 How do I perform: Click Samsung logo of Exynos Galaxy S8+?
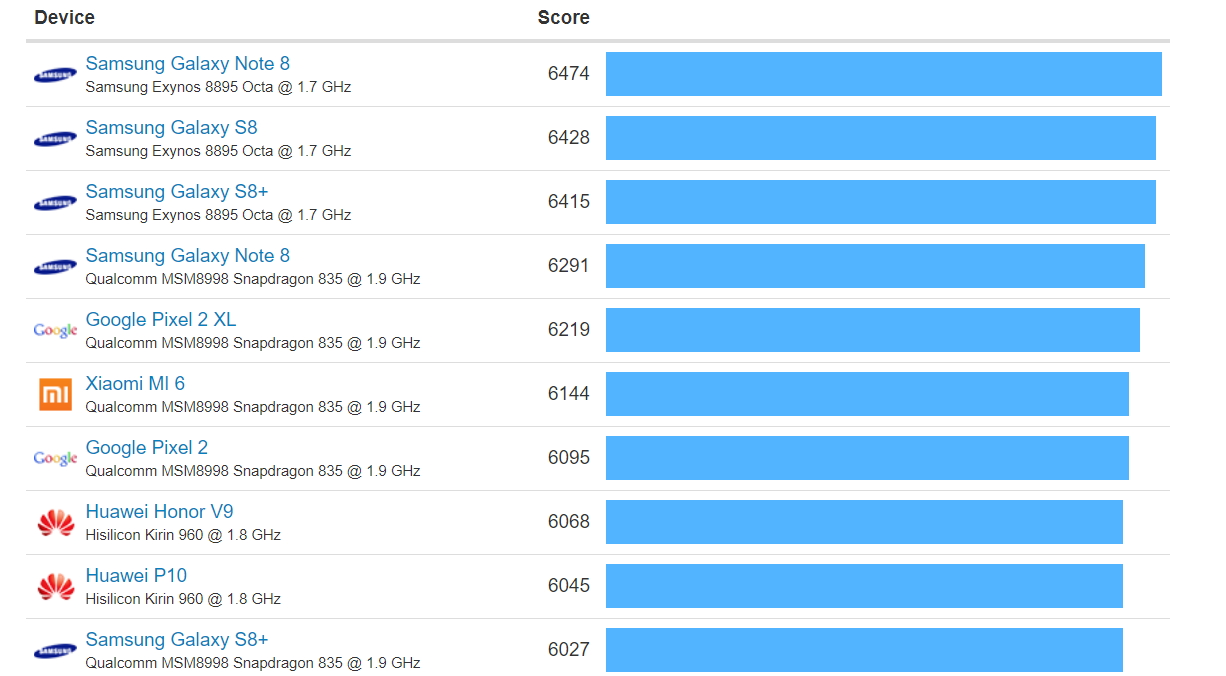tap(55, 203)
